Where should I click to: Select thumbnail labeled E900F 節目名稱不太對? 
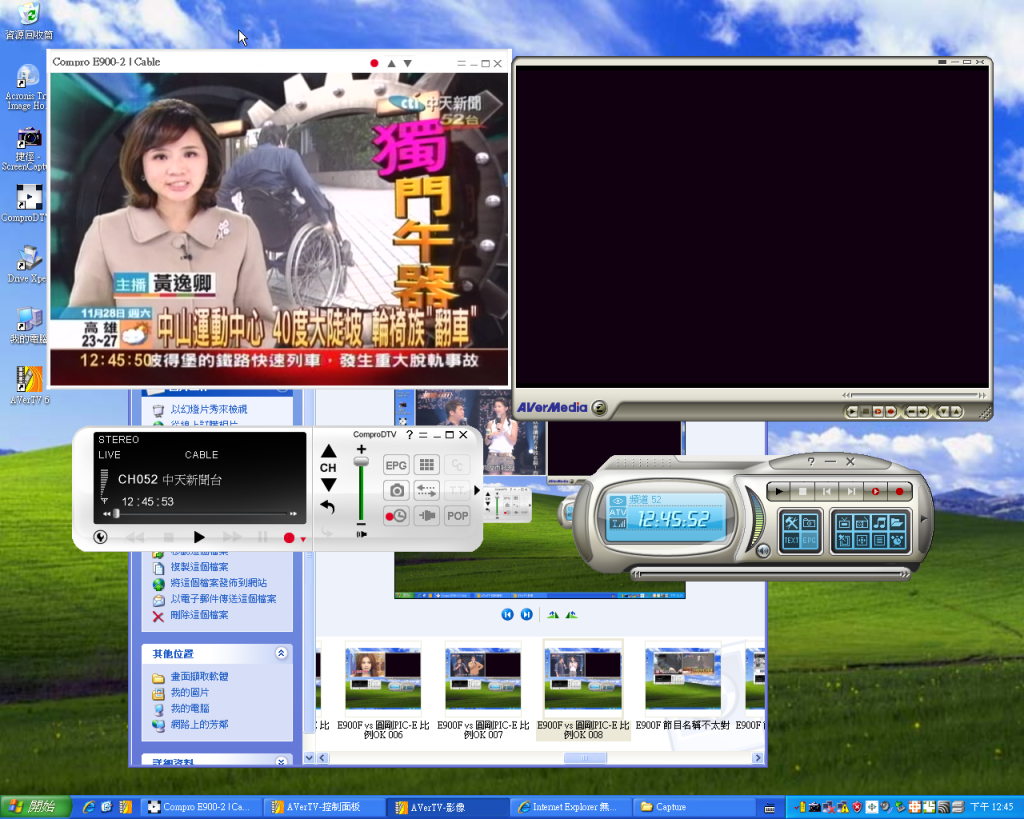point(682,686)
